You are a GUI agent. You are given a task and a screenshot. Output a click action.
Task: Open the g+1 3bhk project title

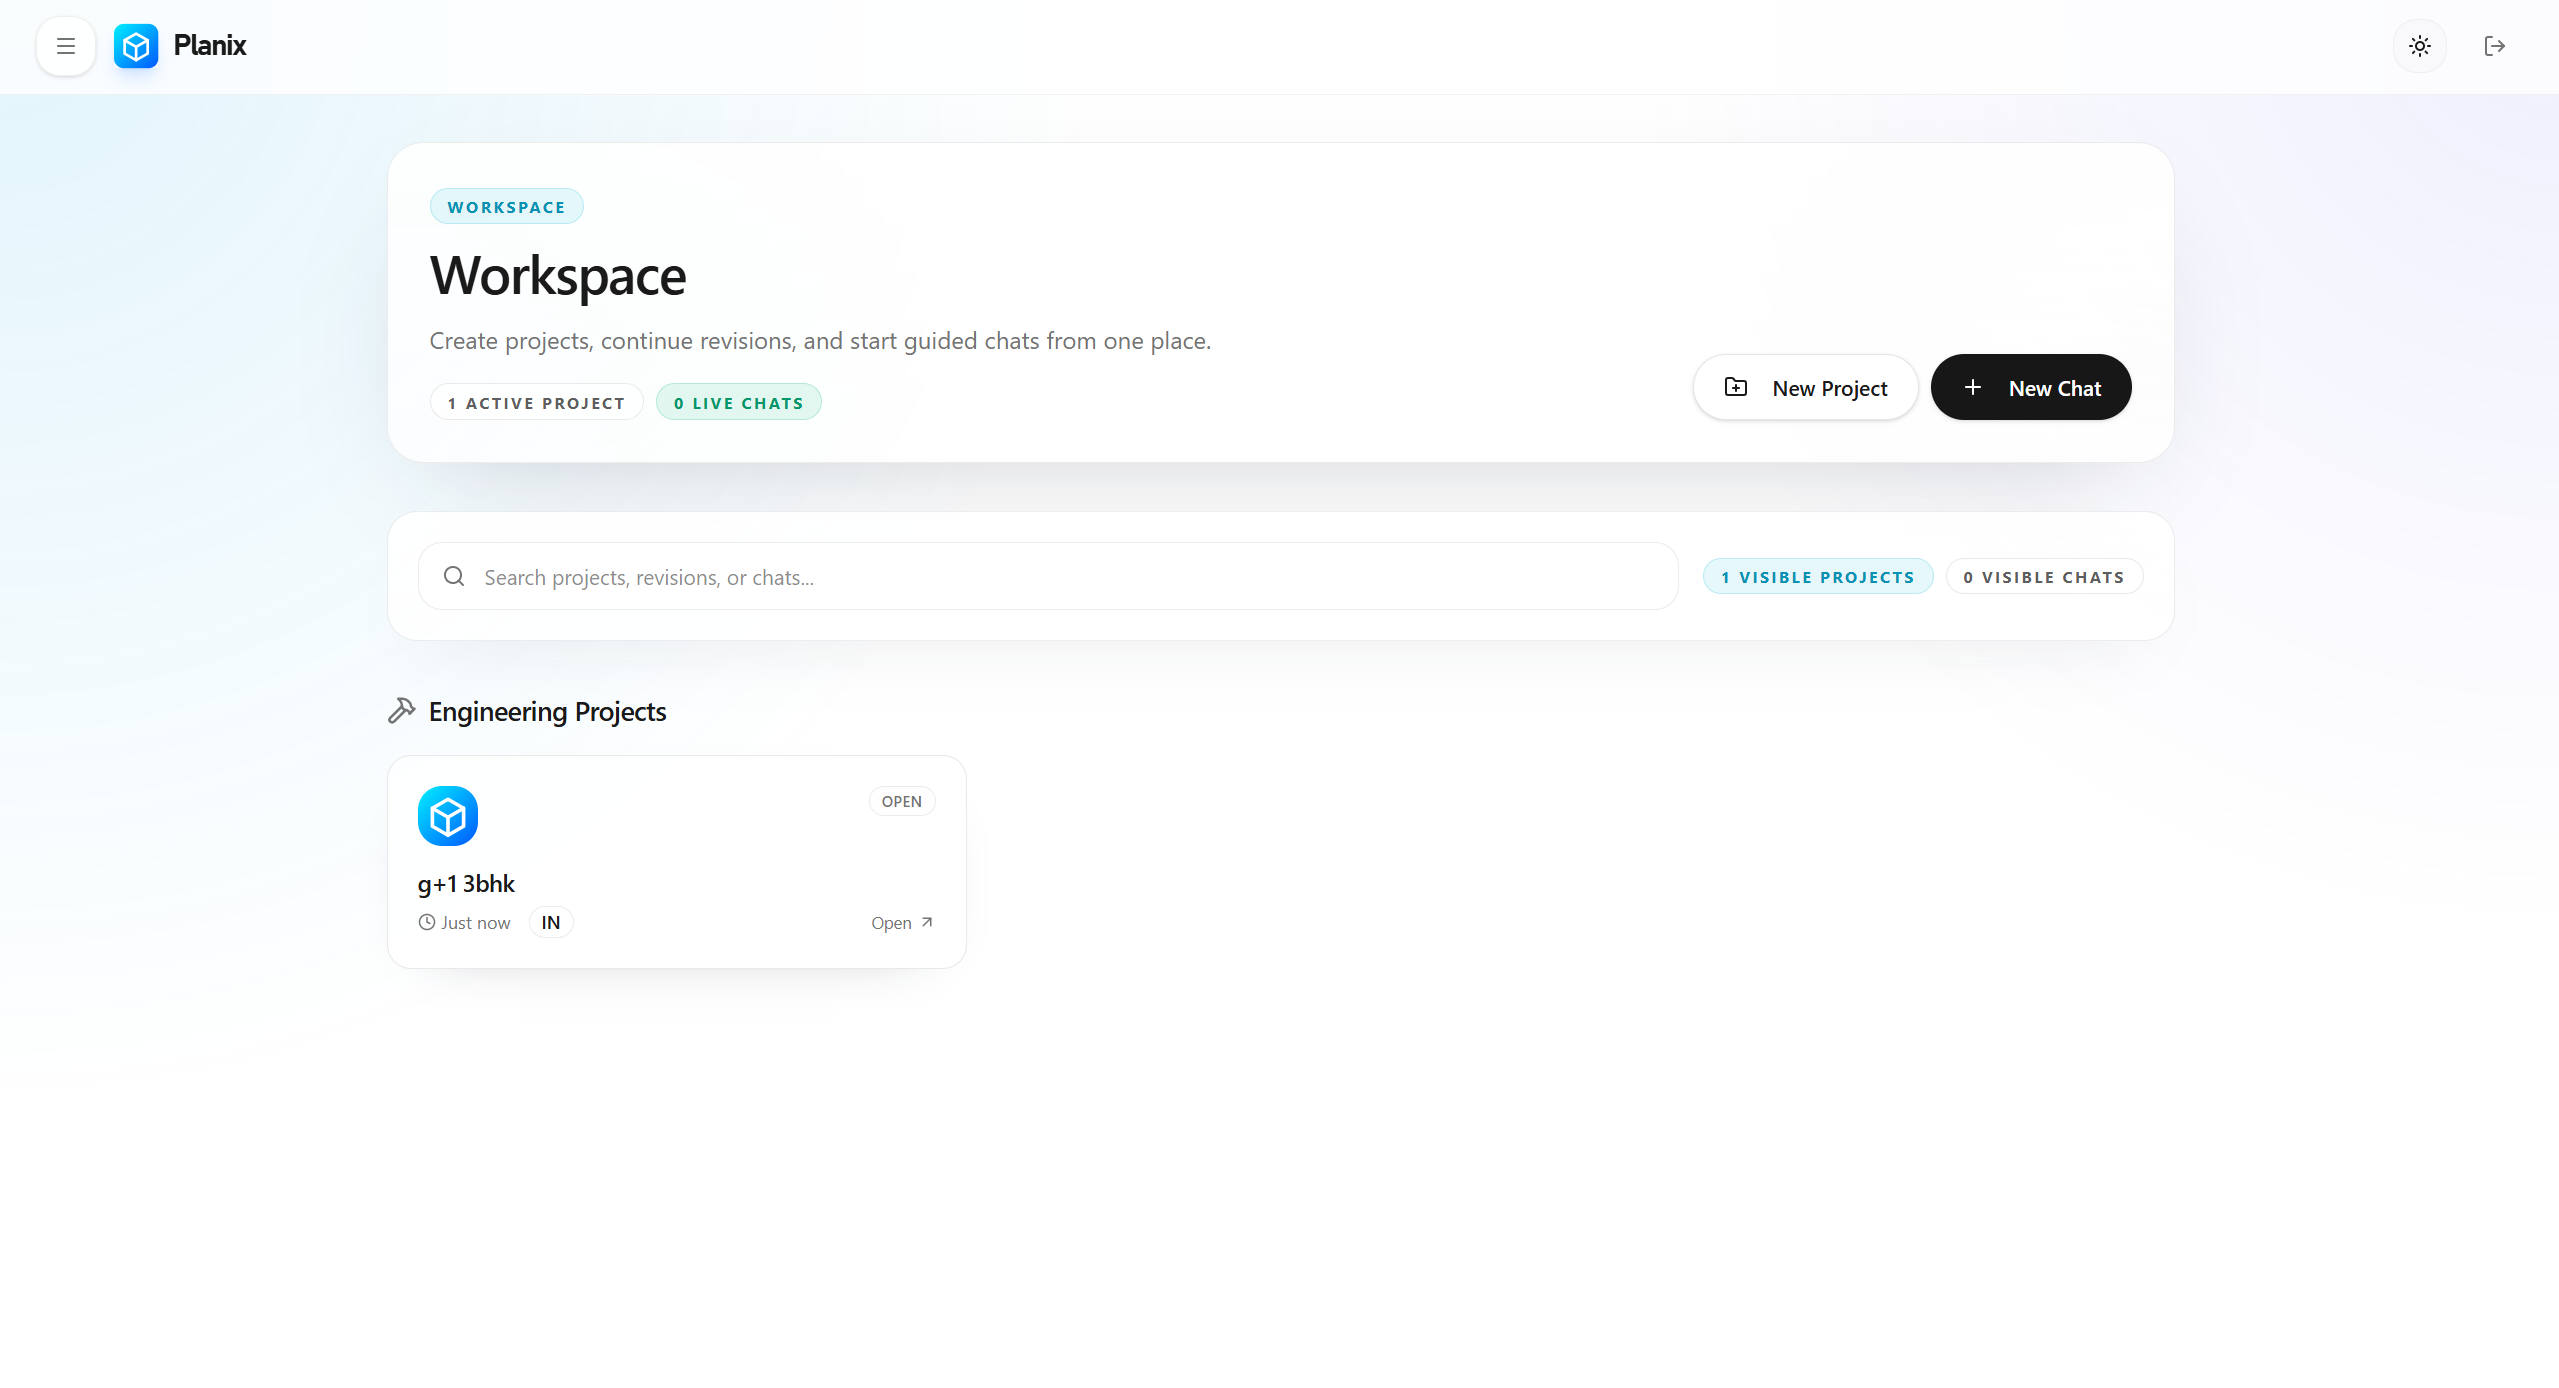pyautogui.click(x=466, y=884)
